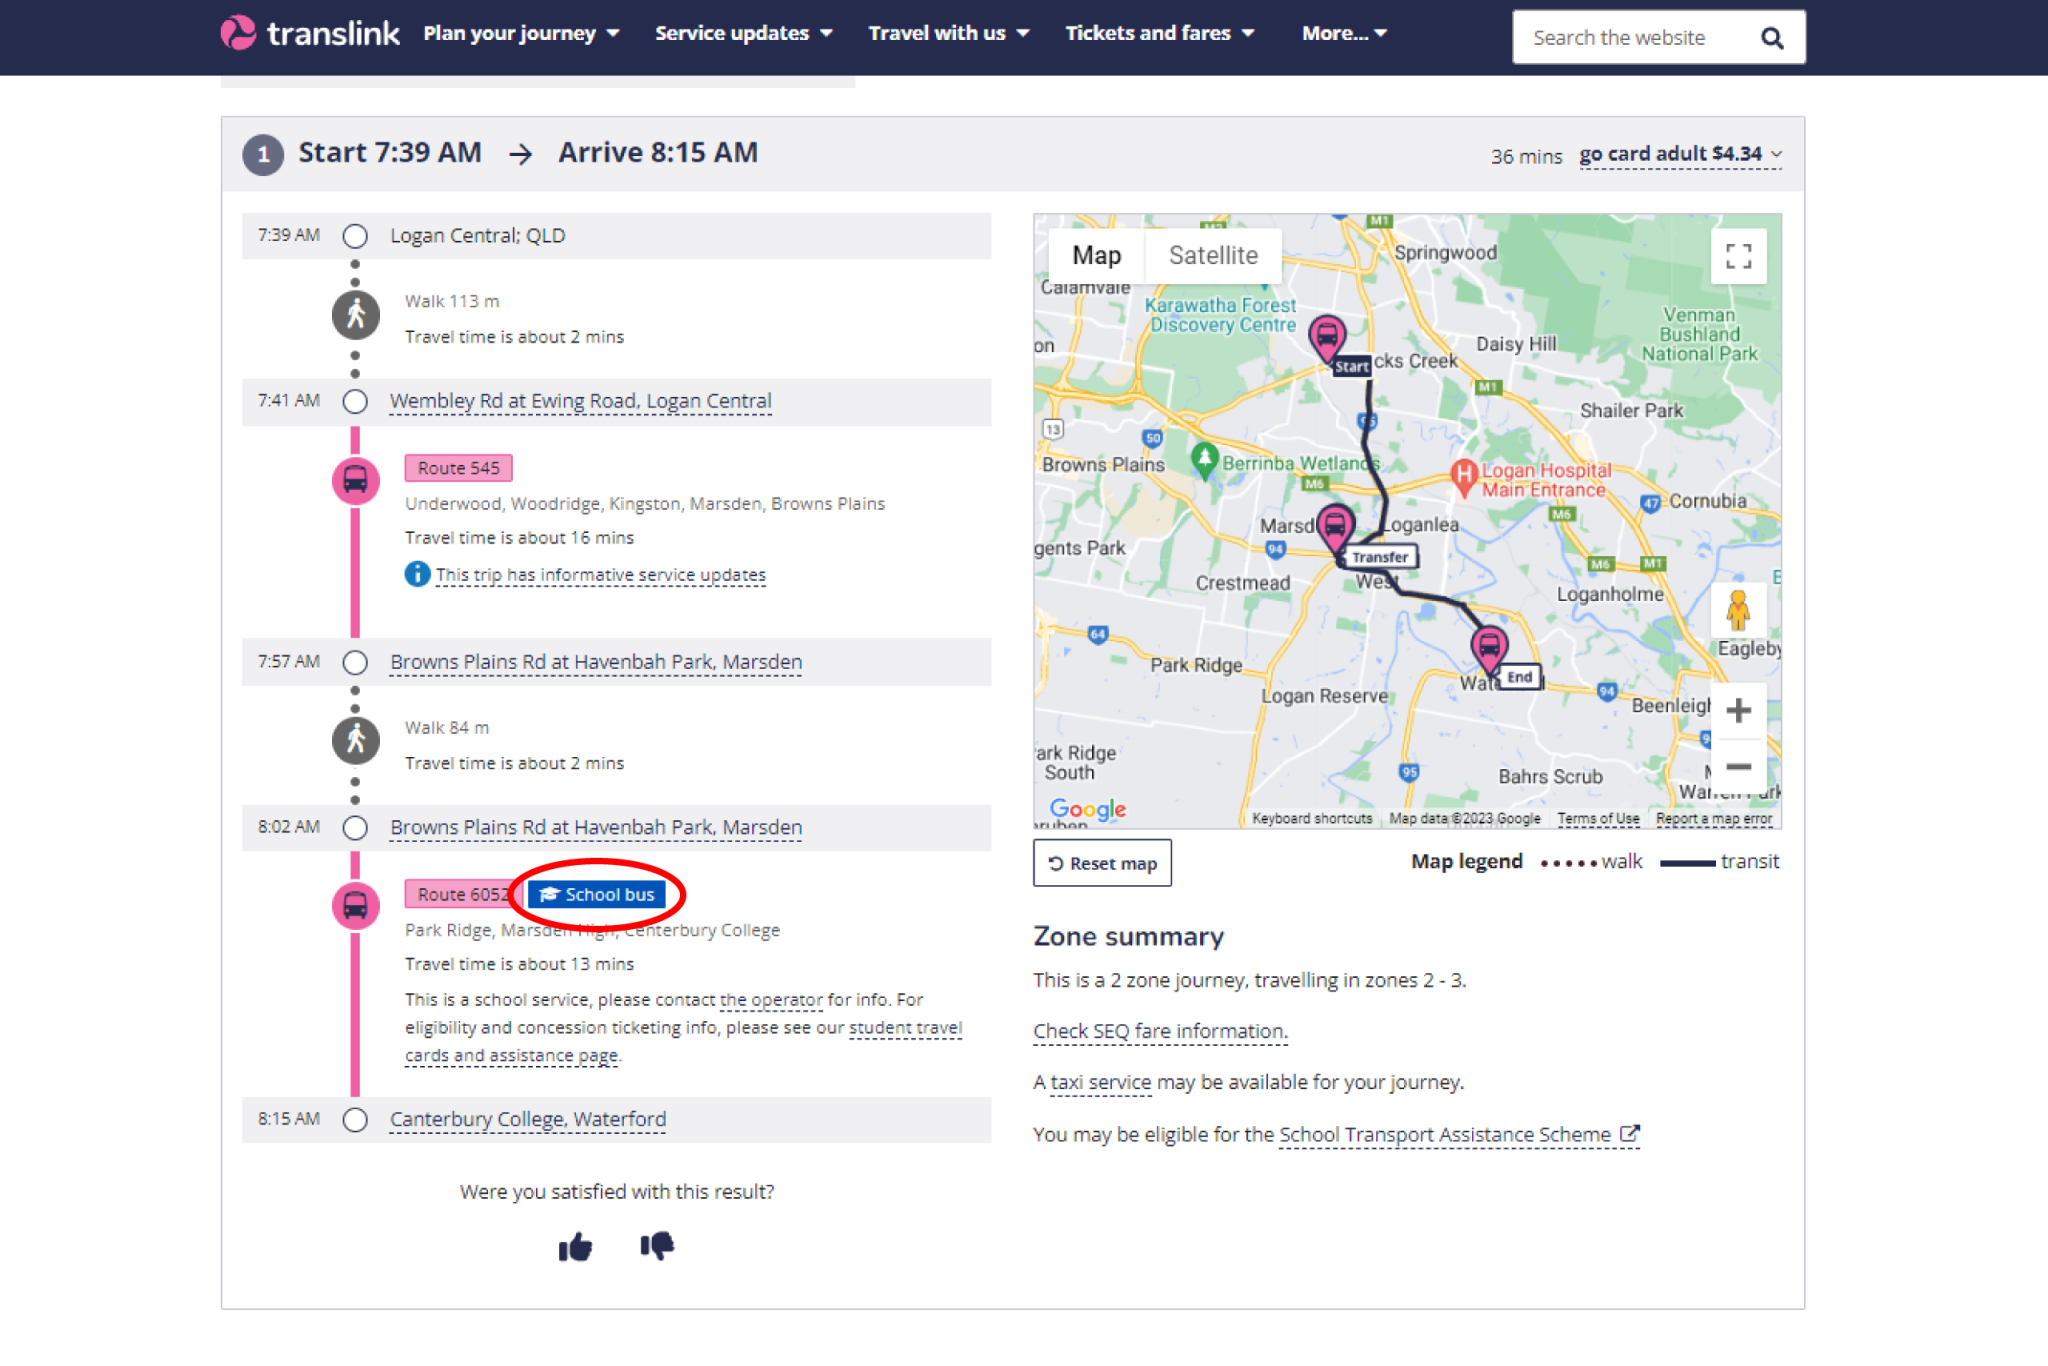2048x1366 pixels.
Task: Open the map fullscreen view icon
Action: pos(1739,257)
